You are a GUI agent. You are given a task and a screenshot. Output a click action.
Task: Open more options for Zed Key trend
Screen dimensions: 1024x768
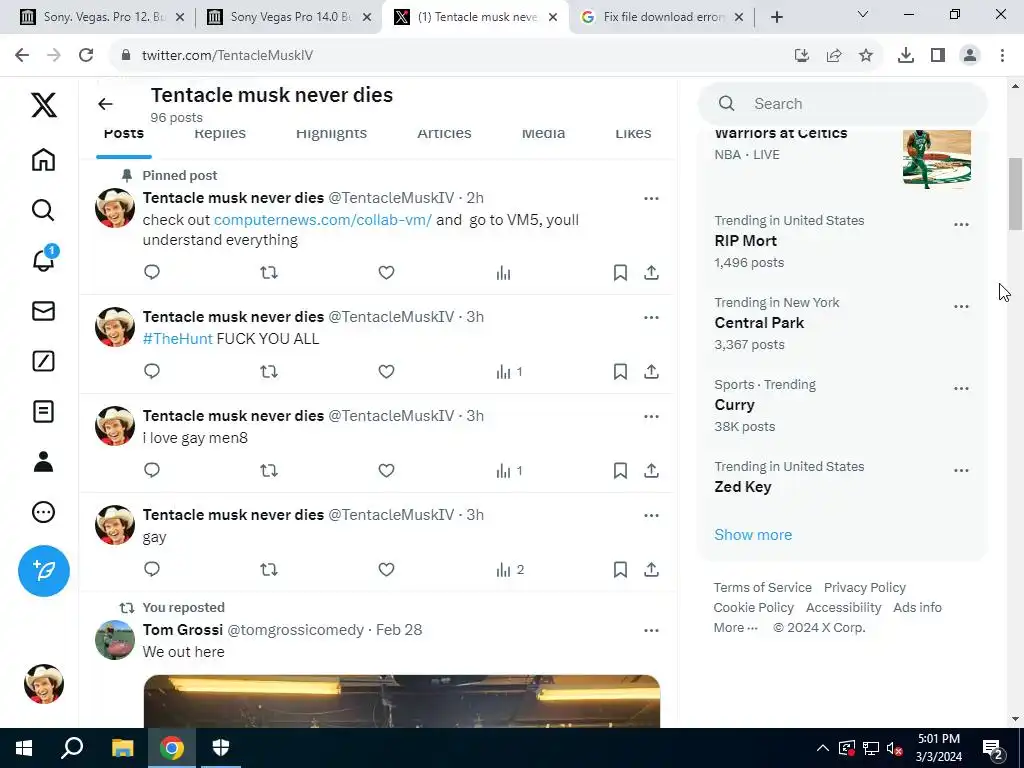tap(961, 470)
